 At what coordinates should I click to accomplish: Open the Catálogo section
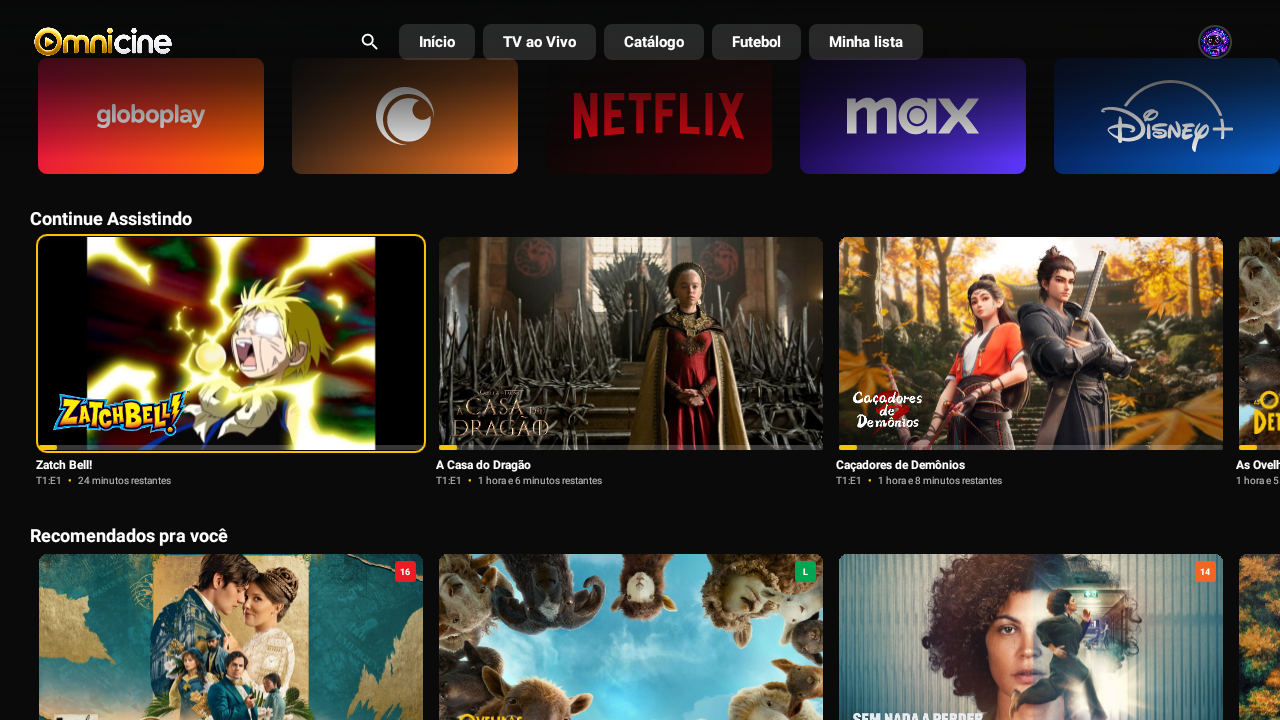point(654,42)
